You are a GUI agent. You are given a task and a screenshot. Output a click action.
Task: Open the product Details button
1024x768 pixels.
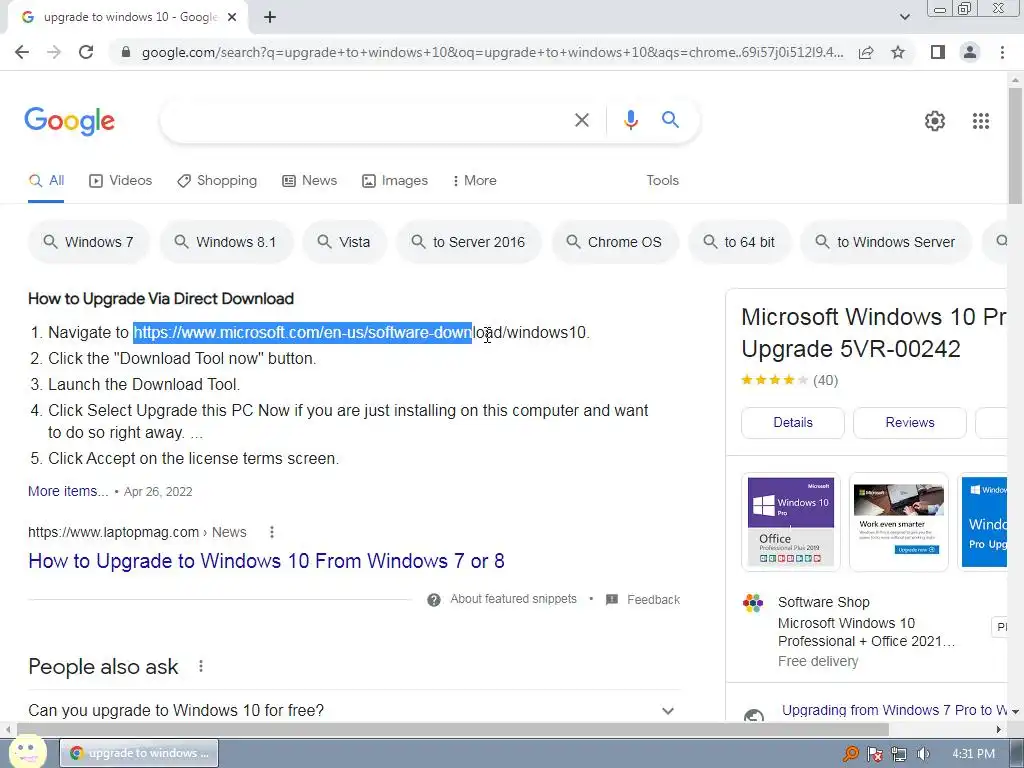click(793, 423)
